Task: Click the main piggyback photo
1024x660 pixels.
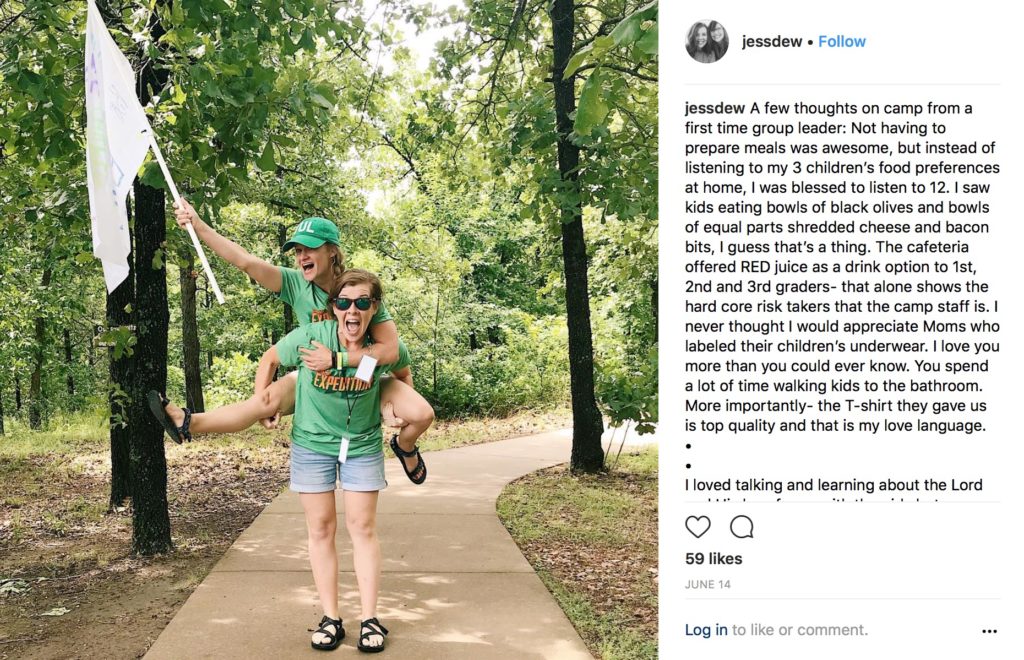Action: coord(328,330)
